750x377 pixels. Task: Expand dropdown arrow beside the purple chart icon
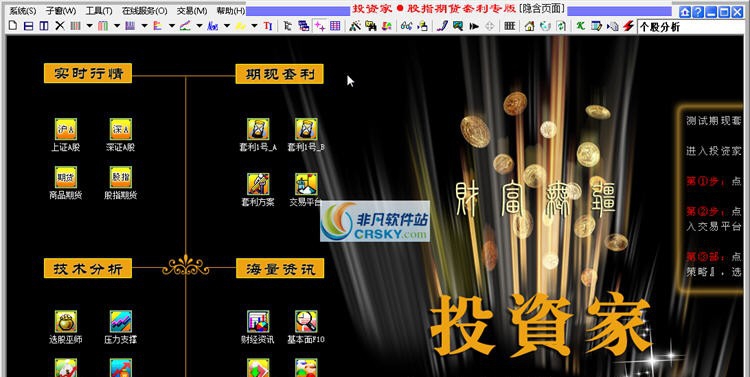[x=144, y=26]
